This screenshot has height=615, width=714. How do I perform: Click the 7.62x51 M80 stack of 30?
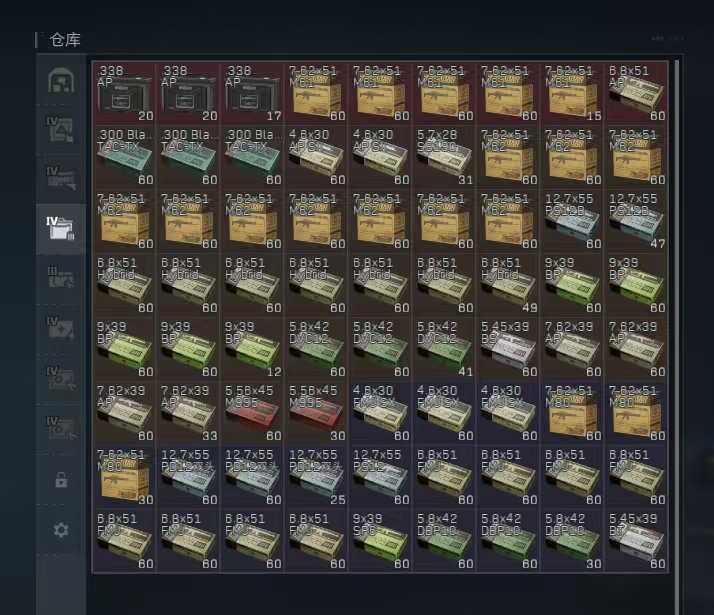(124, 476)
